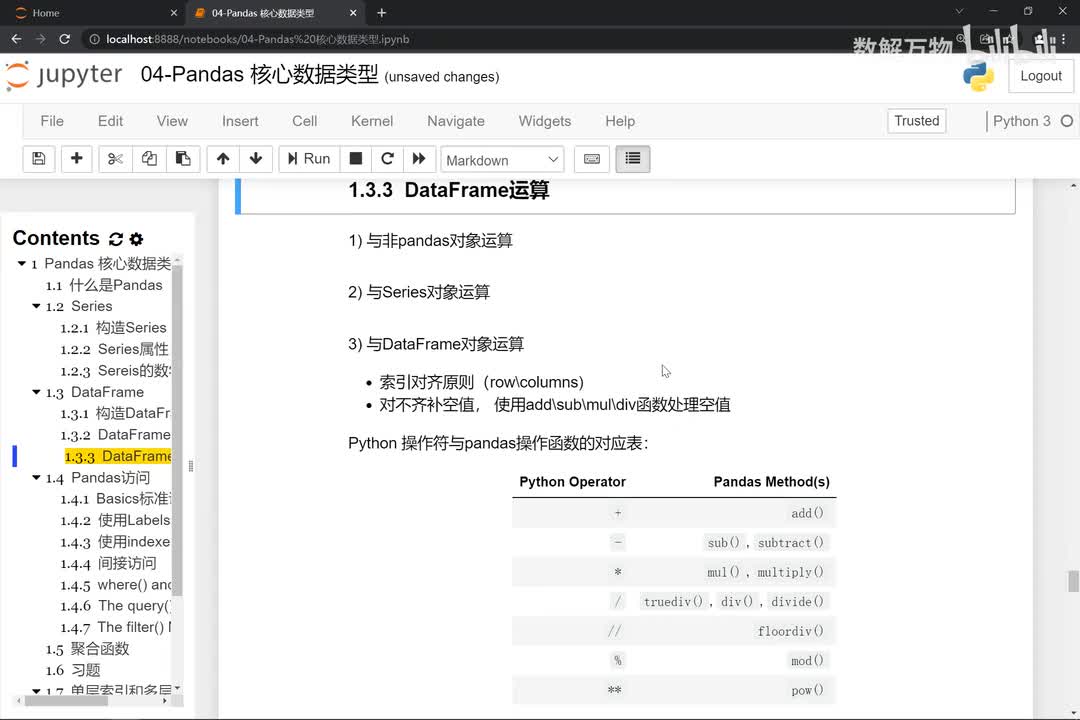Close the Home browser tab

[x=174, y=12]
